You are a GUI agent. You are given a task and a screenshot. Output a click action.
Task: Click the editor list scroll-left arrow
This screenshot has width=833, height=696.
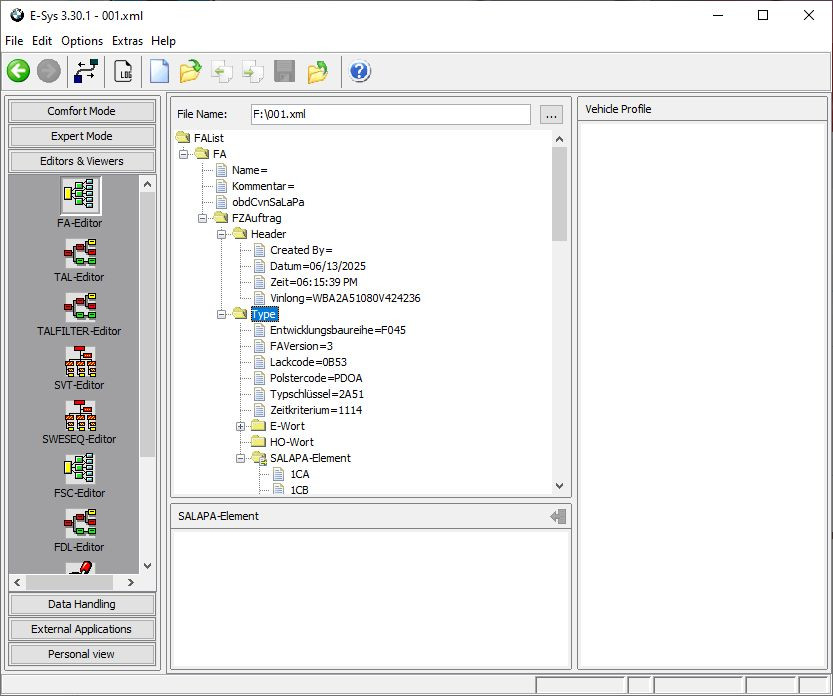click(x=17, y=582)
